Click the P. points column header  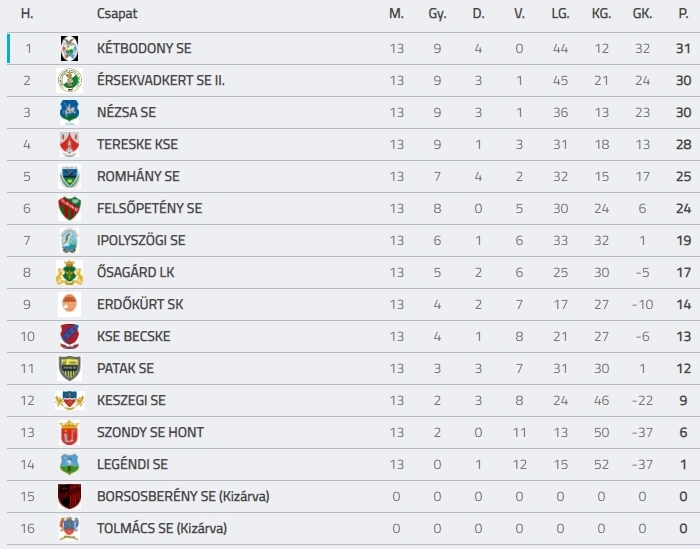click(683, 14)
